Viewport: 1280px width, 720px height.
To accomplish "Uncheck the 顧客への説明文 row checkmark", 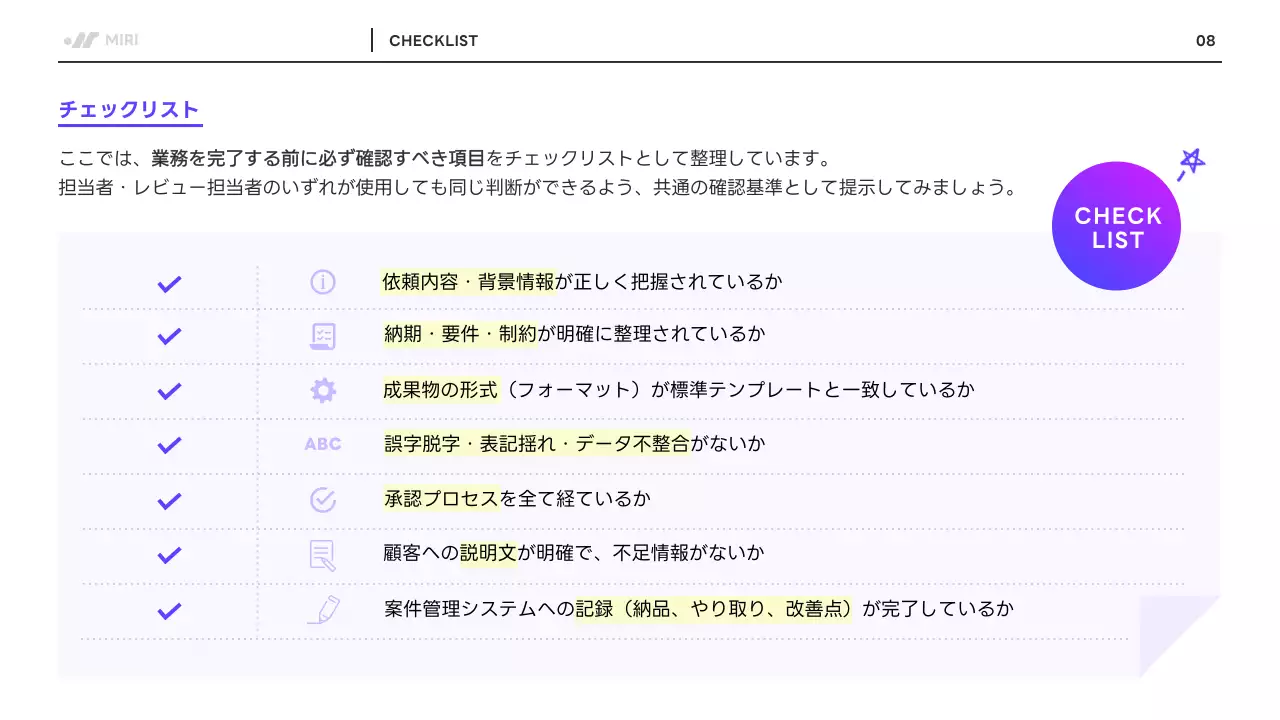I will 169,552.
